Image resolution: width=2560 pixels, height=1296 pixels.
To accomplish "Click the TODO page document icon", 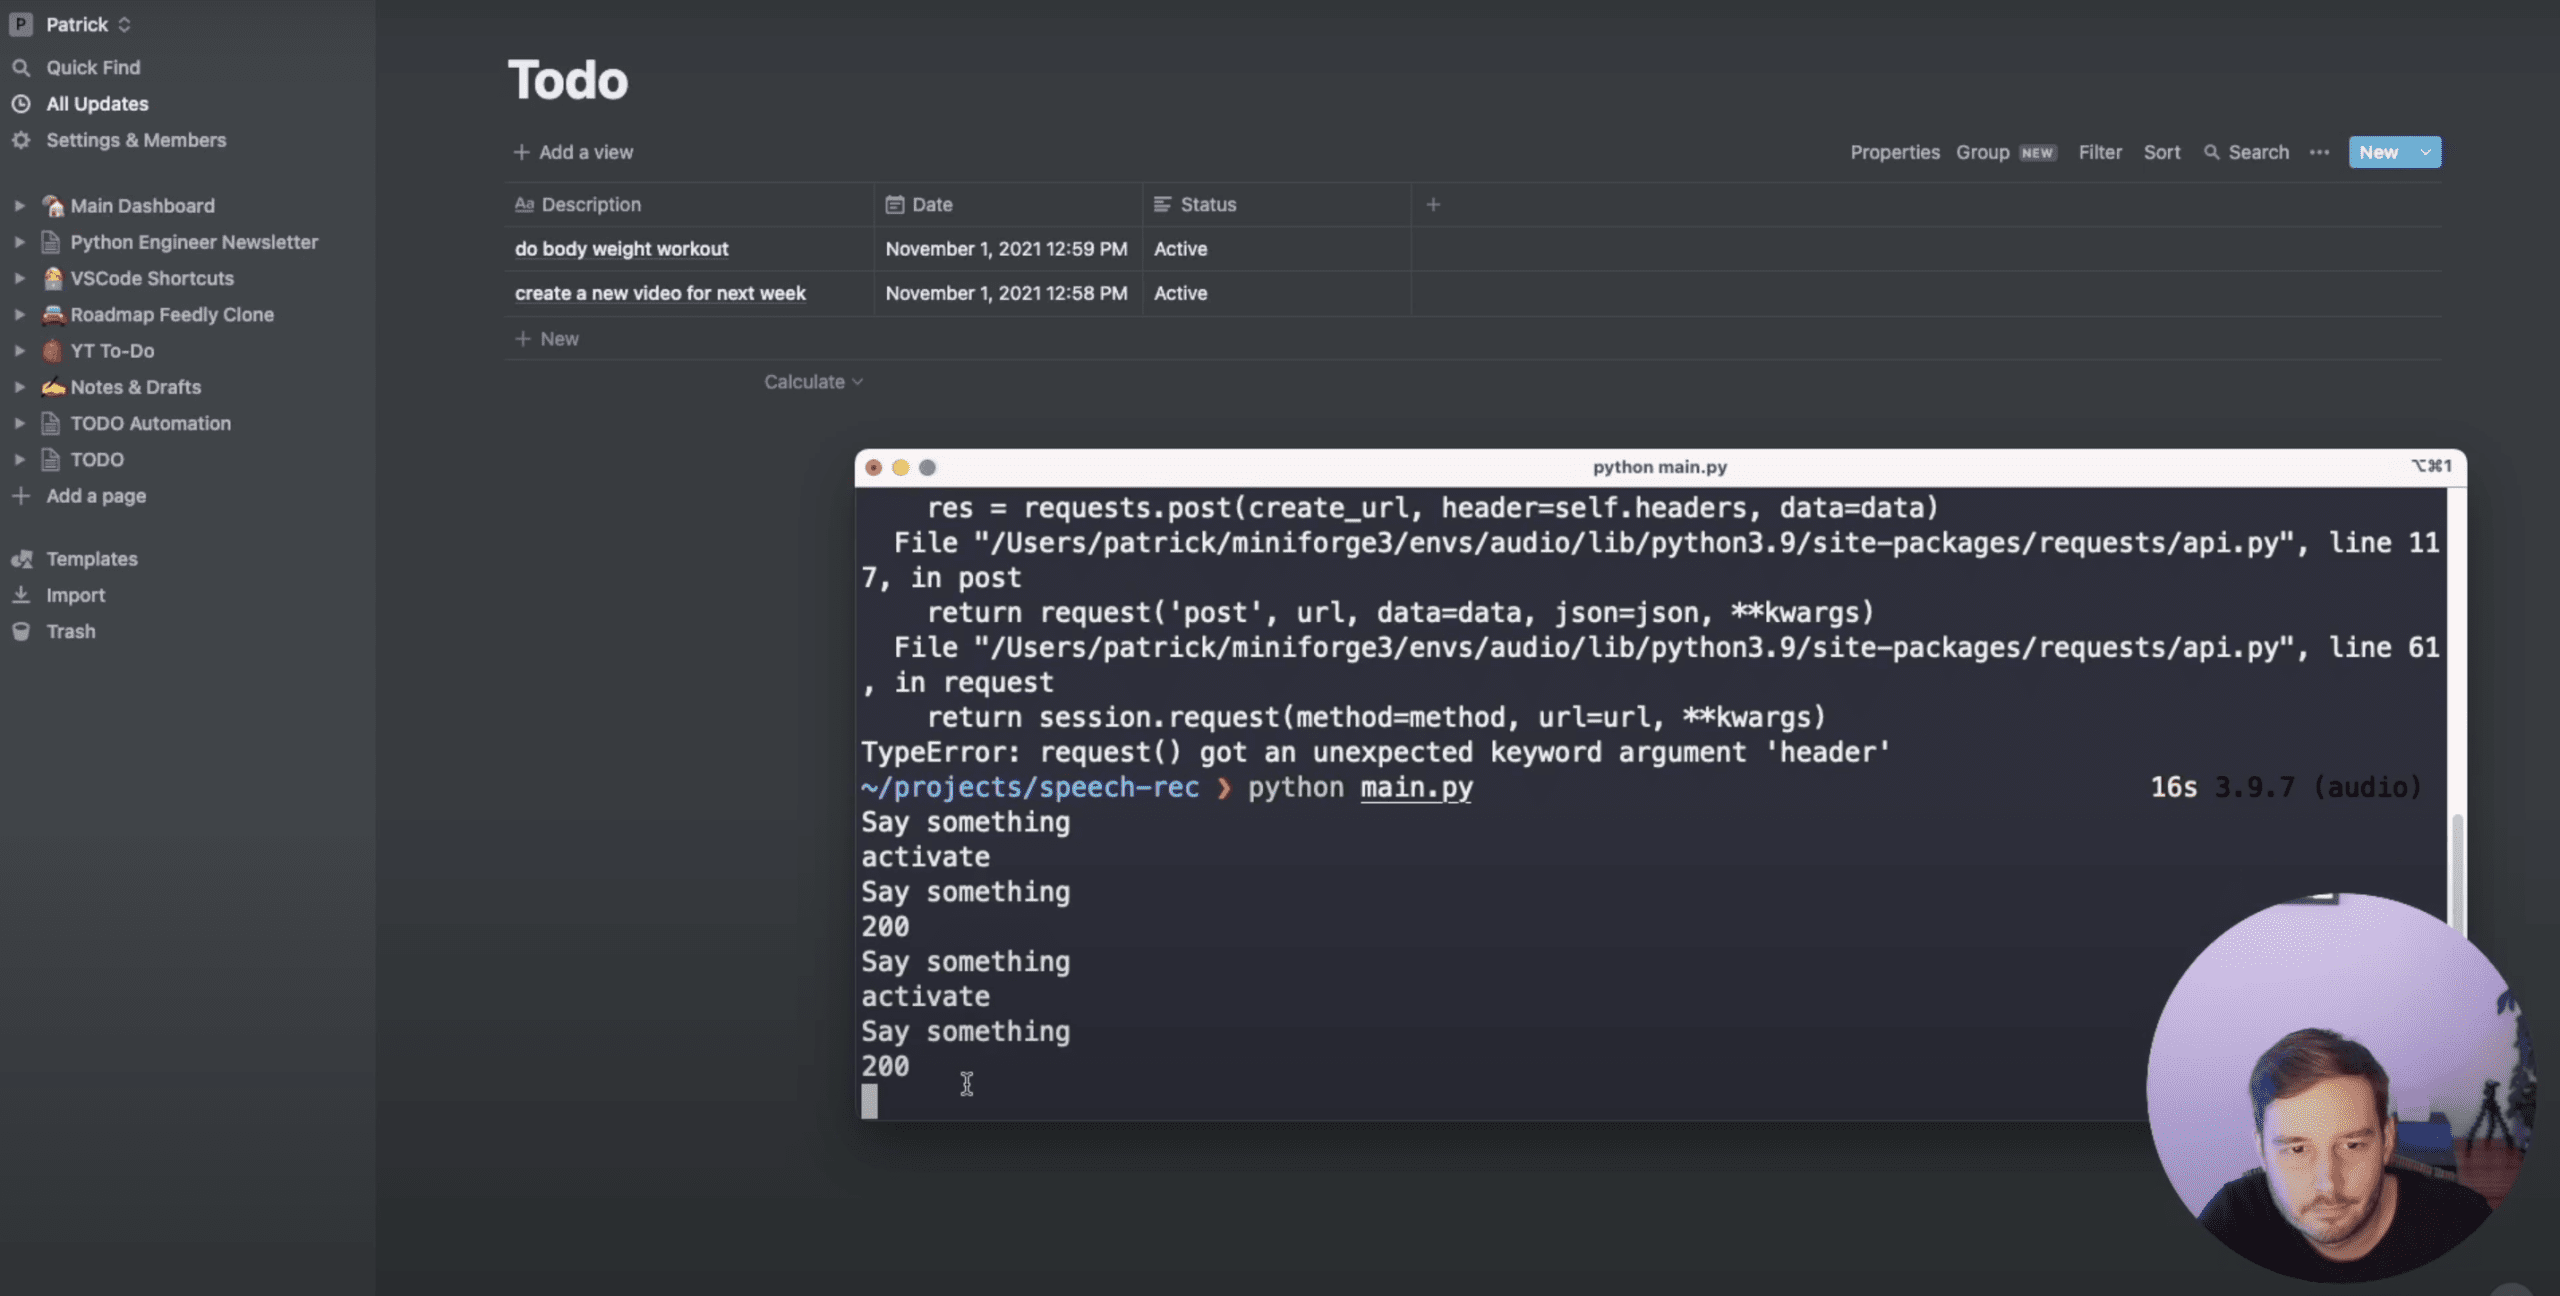I will point(51,460).
